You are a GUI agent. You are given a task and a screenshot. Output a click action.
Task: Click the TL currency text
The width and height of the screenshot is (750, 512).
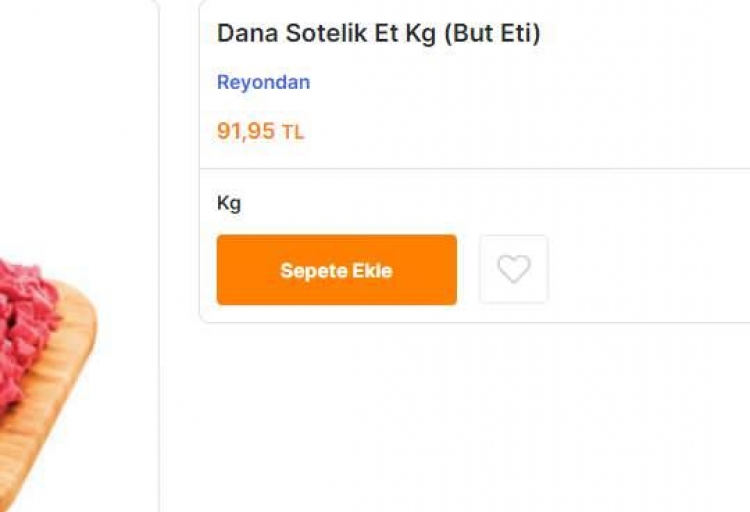pos(293,132)
